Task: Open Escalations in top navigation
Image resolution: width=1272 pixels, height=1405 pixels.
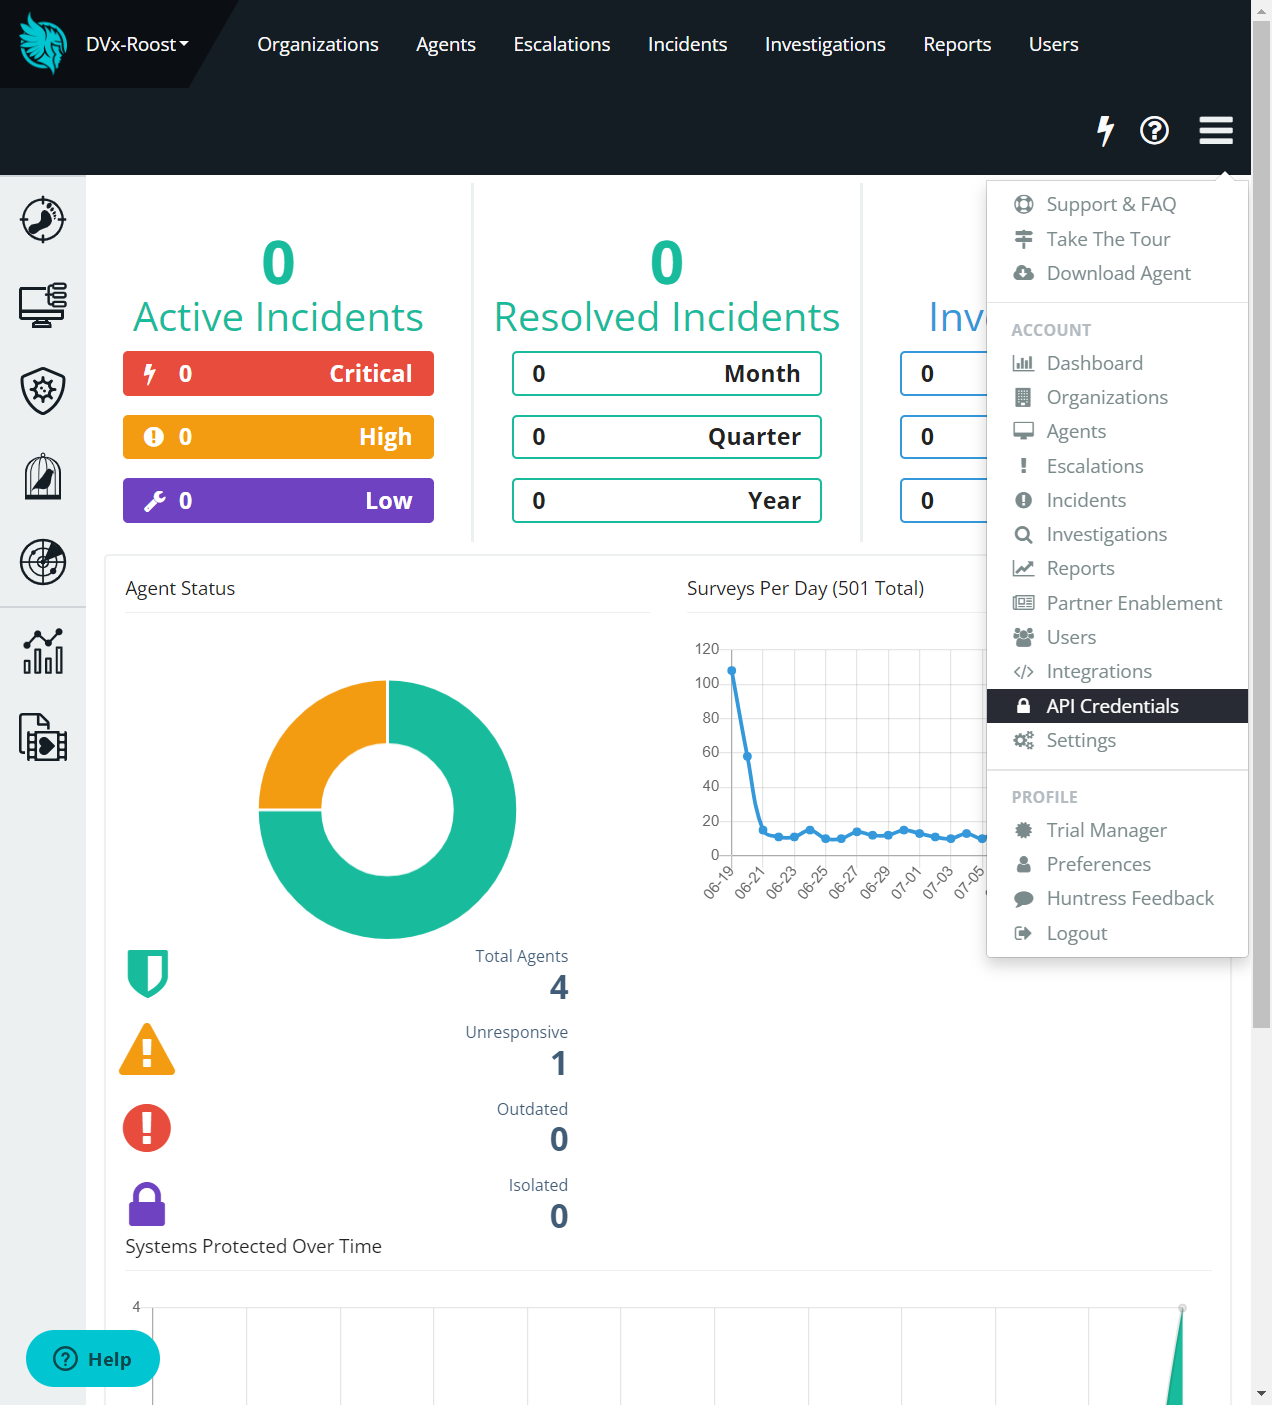Action: point(562,44)
